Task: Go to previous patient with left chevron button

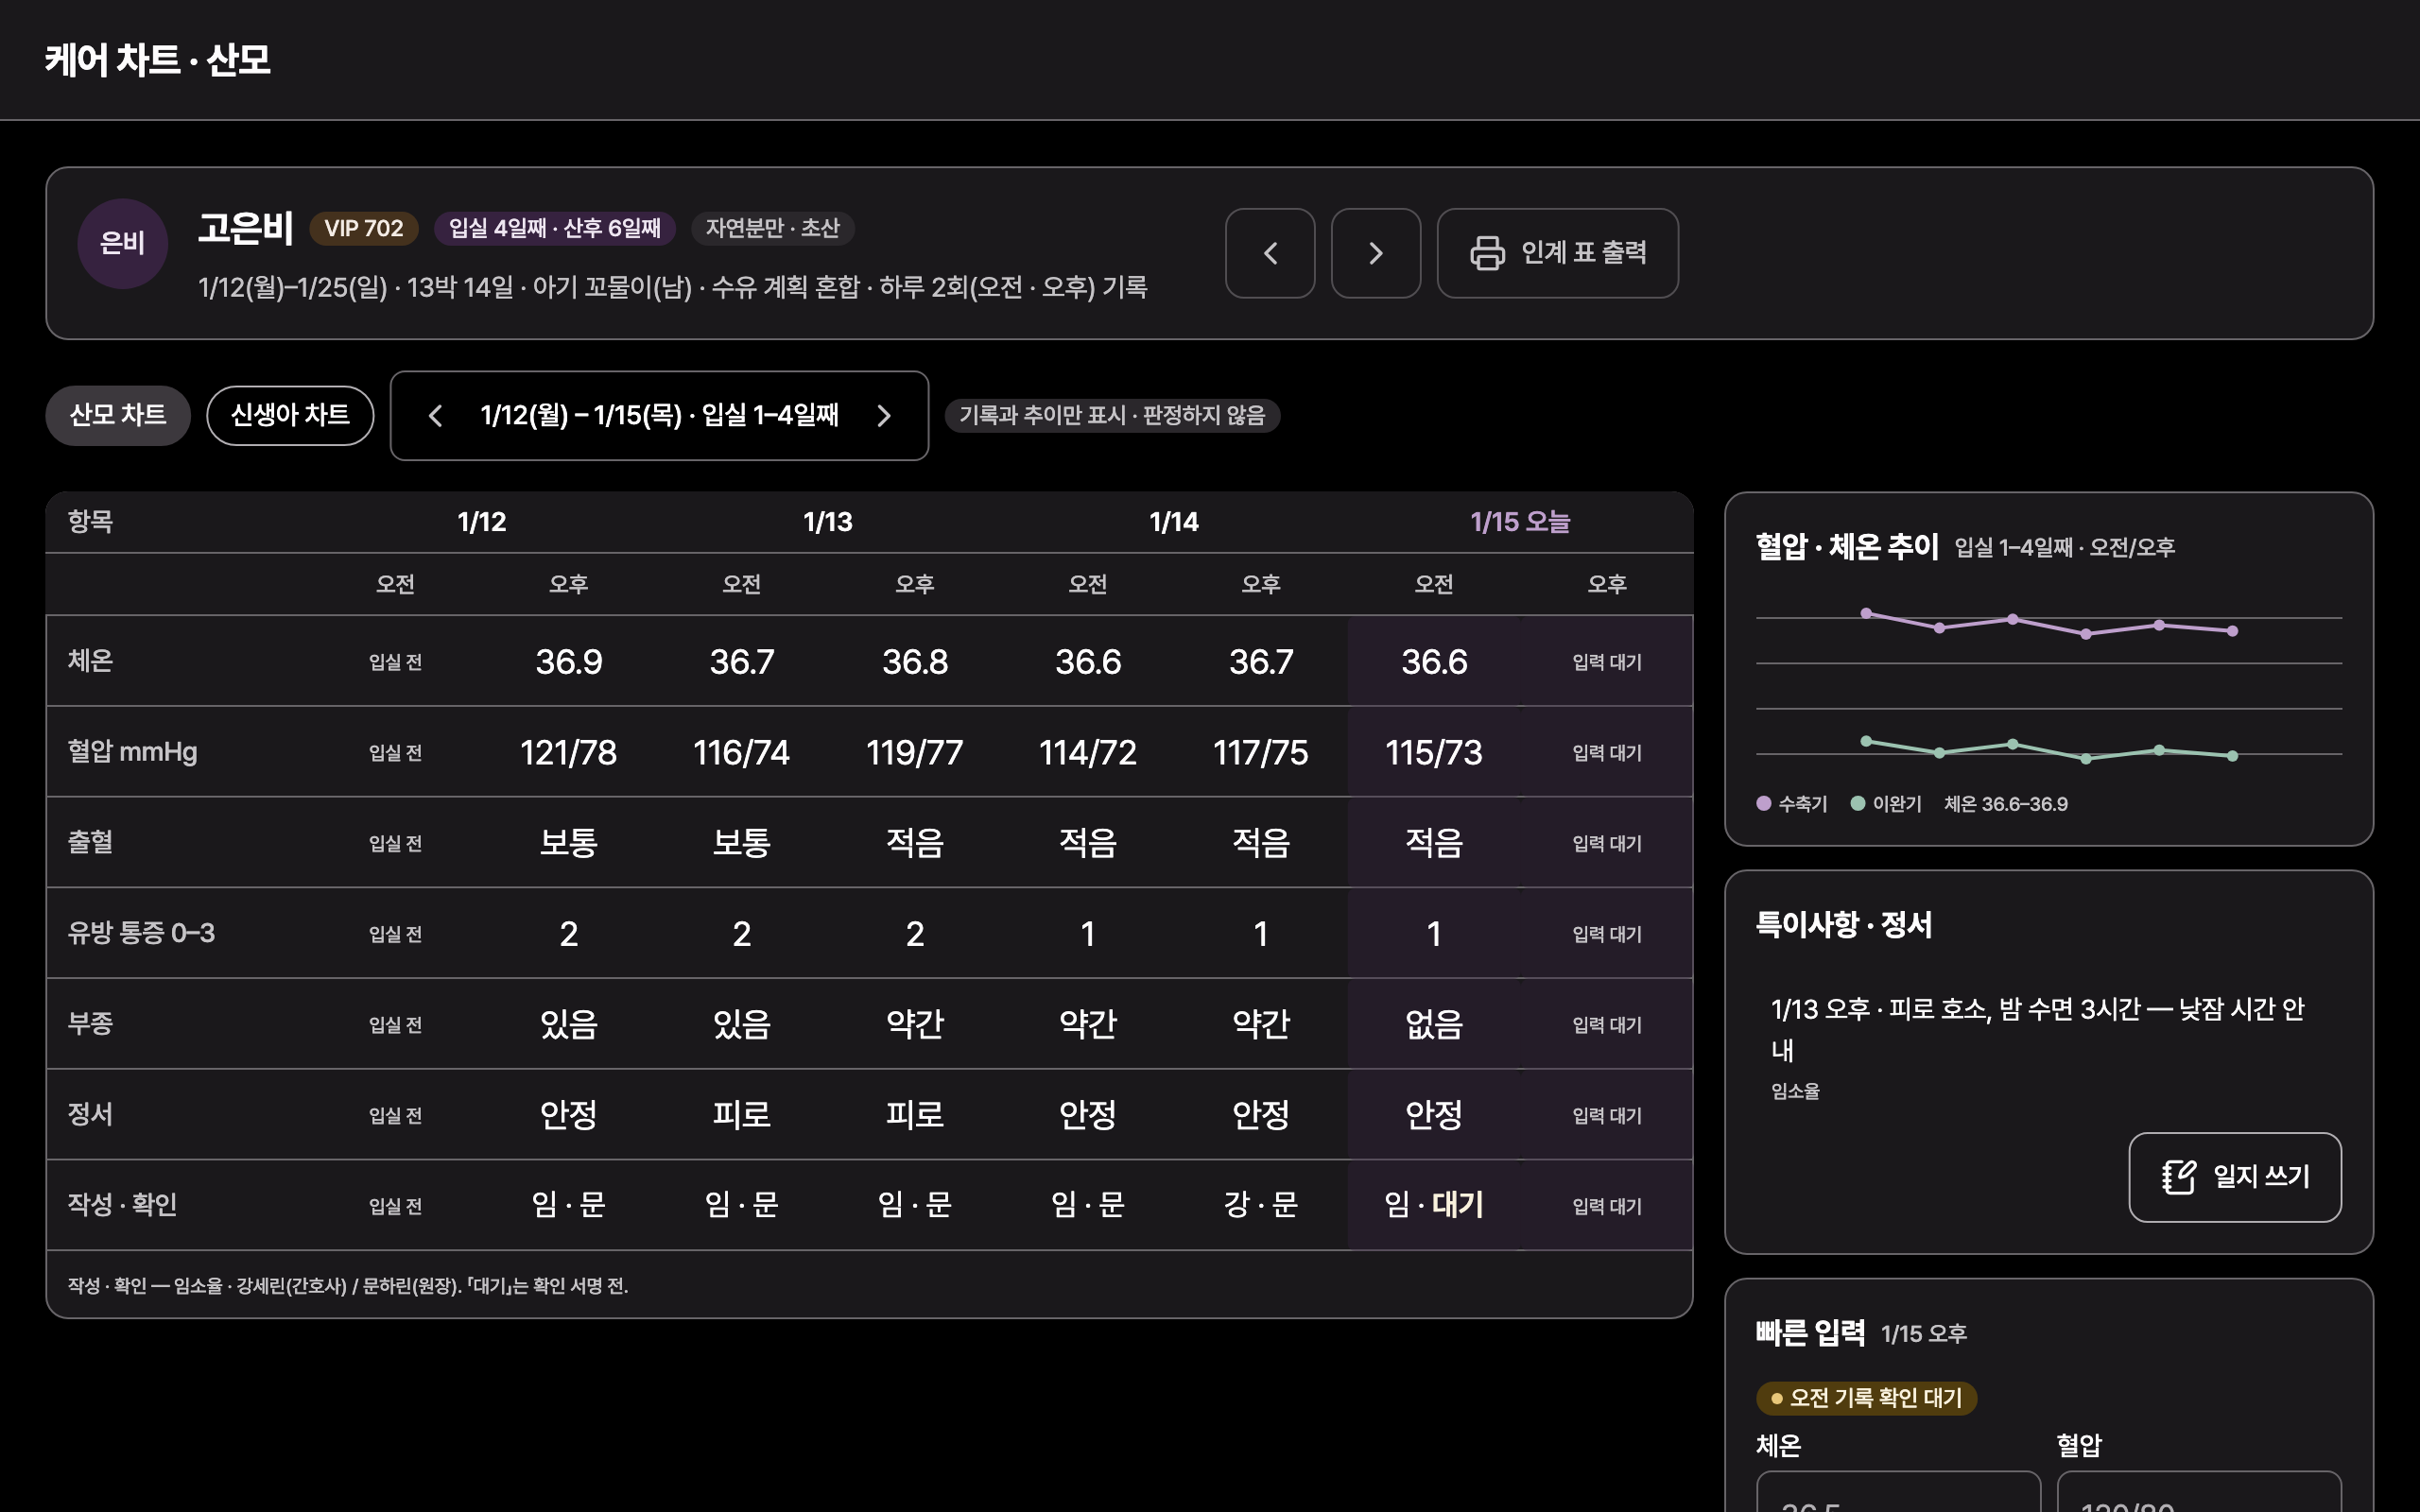Action: coord(1270,253)
